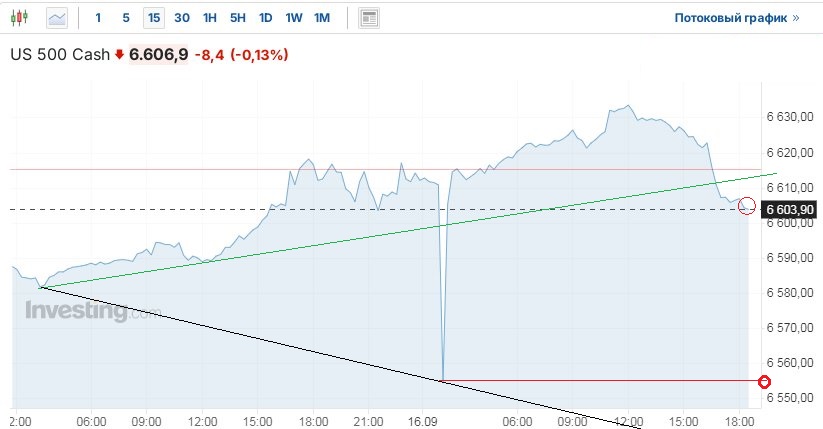Click the Investing.com watermark logo

tap(92, 311)
